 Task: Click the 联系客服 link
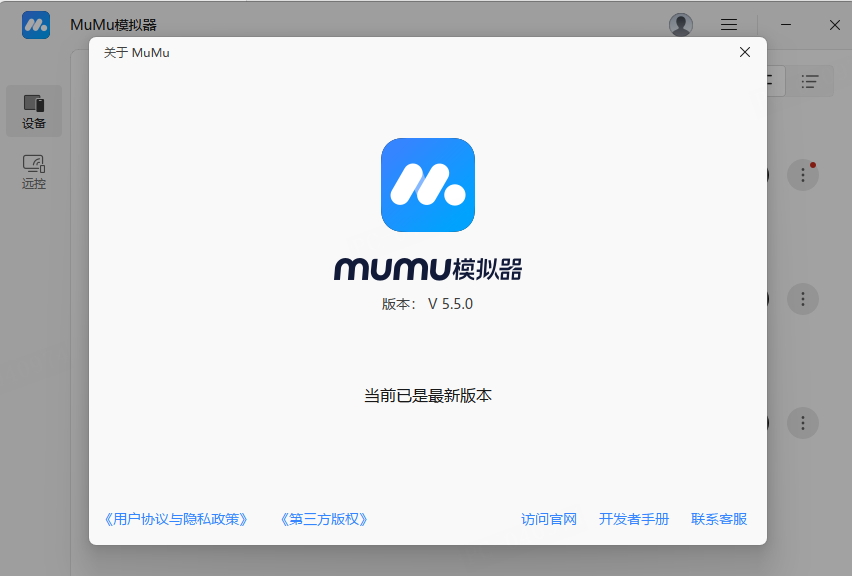[x=719, y=519]
